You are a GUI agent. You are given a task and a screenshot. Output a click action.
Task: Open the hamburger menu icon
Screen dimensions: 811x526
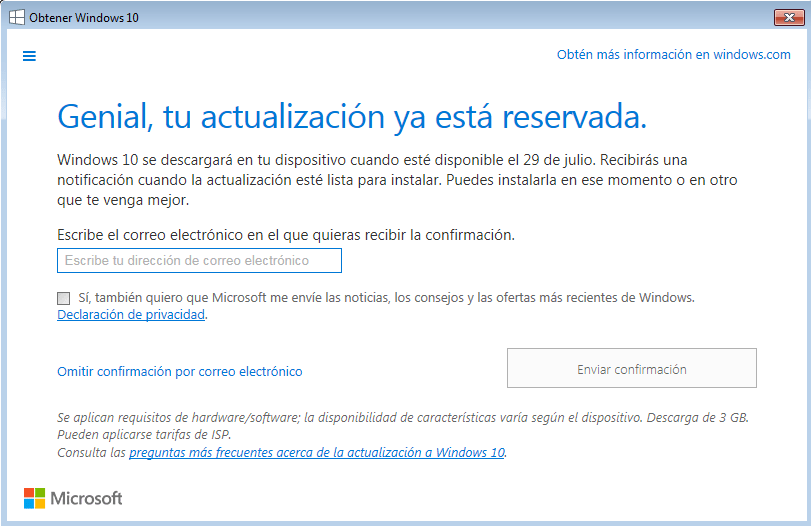[29, 56]
